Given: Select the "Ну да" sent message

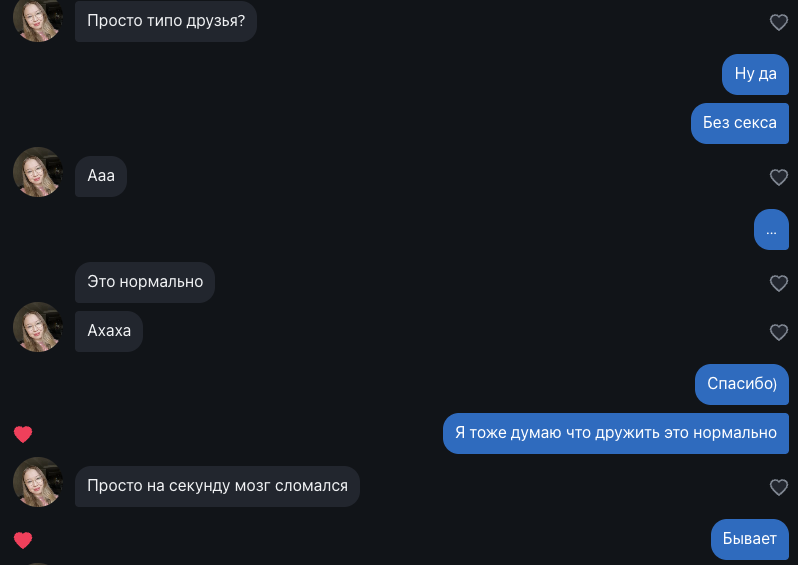Looking at the screenshot, I should coord(755,74).
